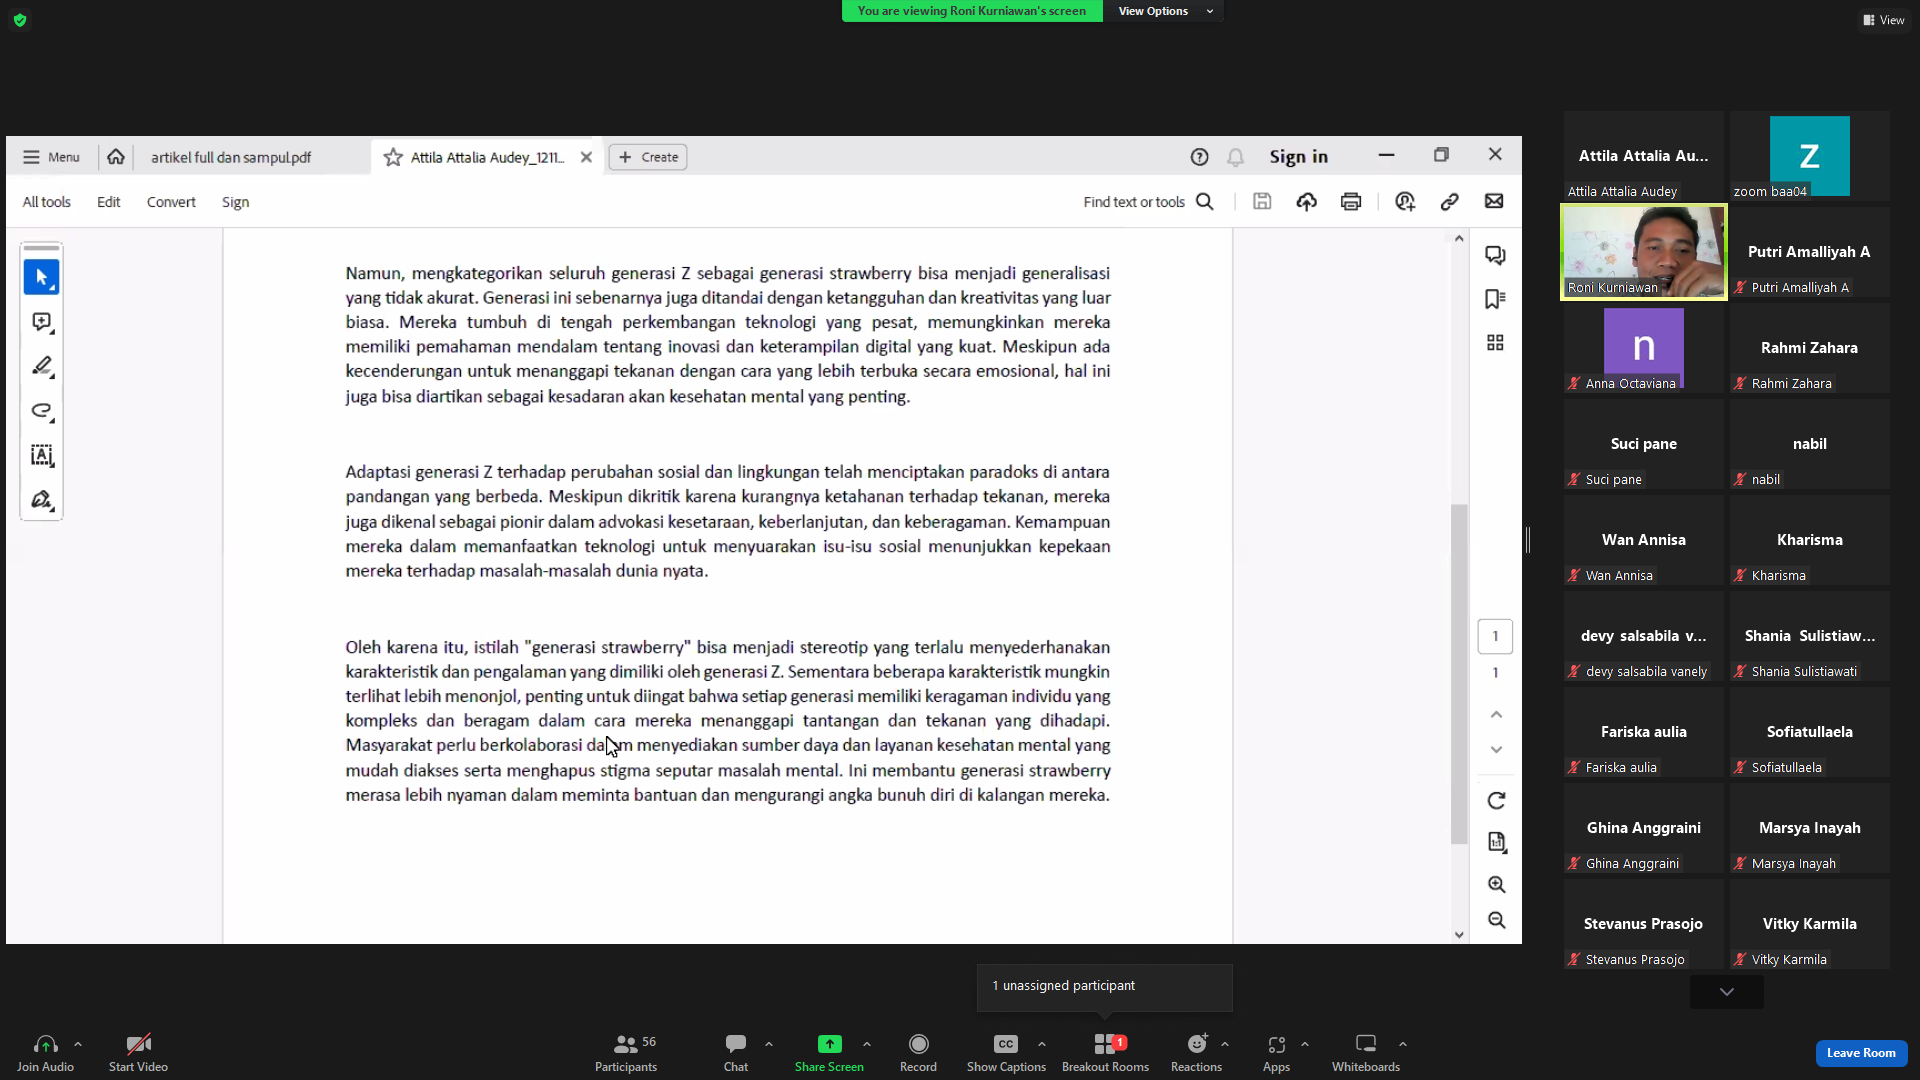Click Share Screen button

pyautogui.click(x=829, y=1053)
